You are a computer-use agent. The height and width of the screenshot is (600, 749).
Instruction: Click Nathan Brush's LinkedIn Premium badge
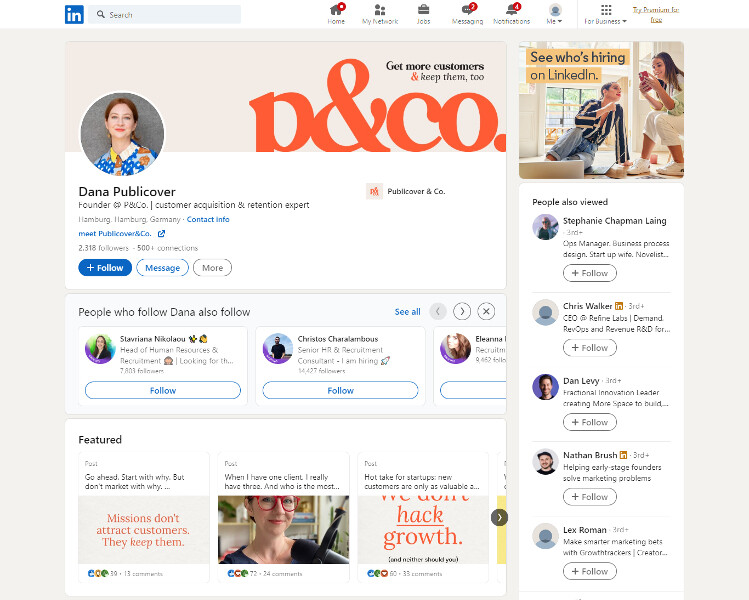pyautogui.click(x=623, y=455)
